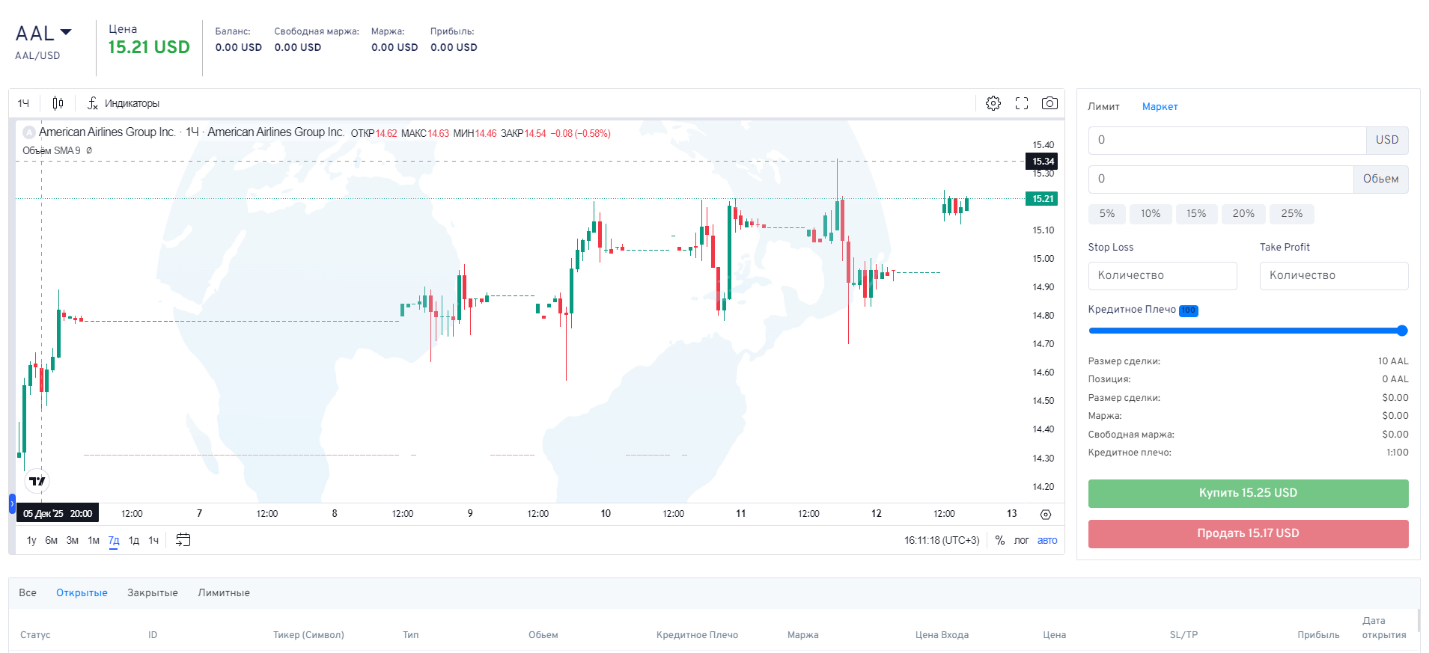Open time axis settings gear icon

(1046, 514)
